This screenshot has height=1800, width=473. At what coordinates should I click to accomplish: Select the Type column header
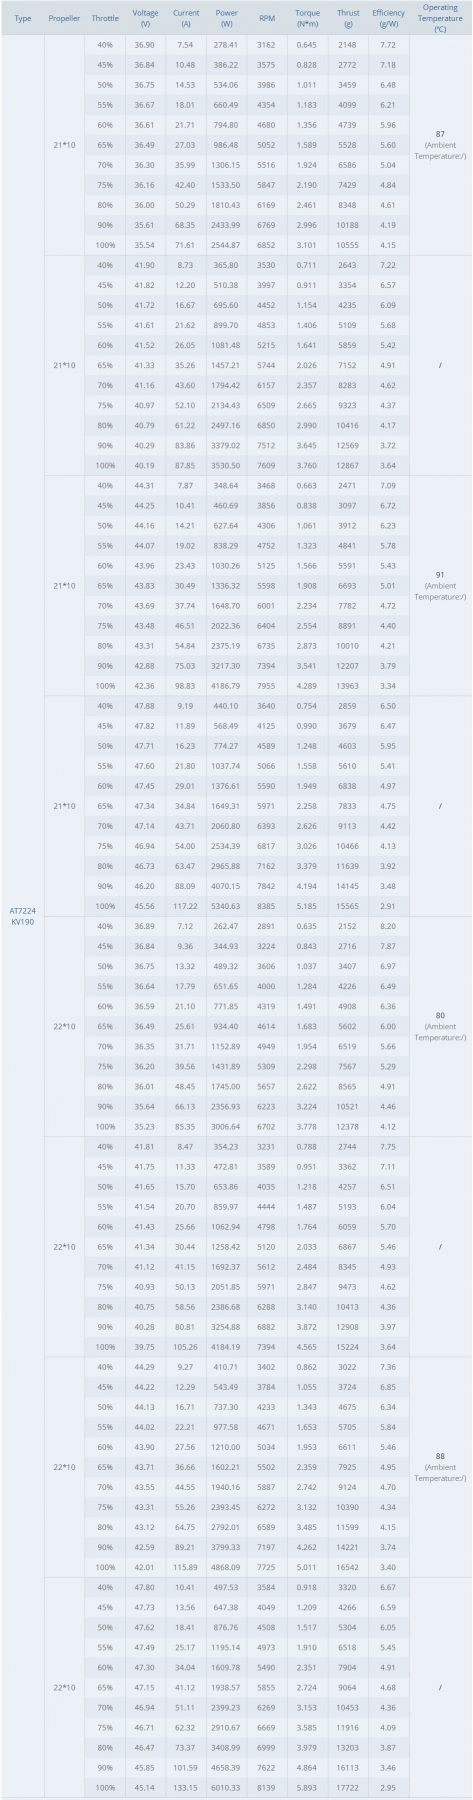(x=23, y=18)
